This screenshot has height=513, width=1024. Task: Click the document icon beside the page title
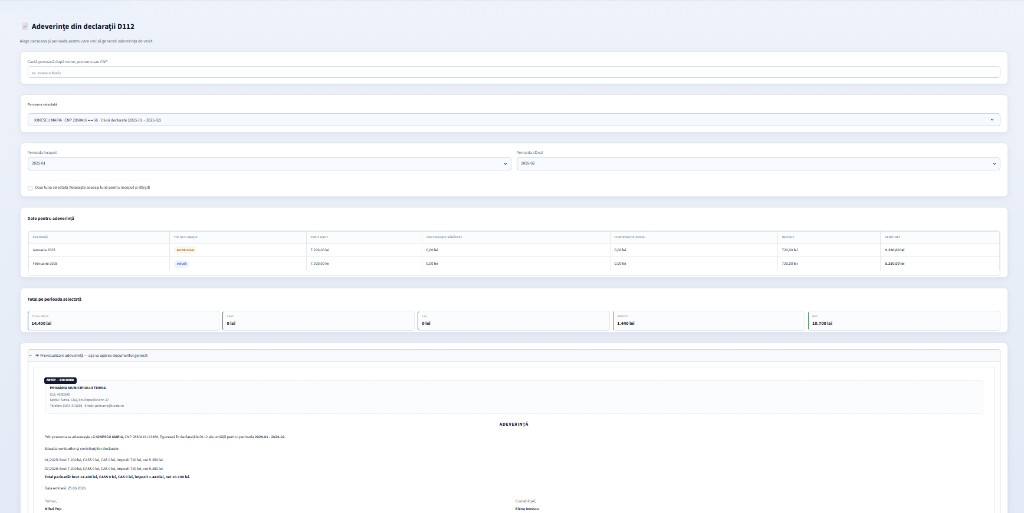tap(25, 27)
